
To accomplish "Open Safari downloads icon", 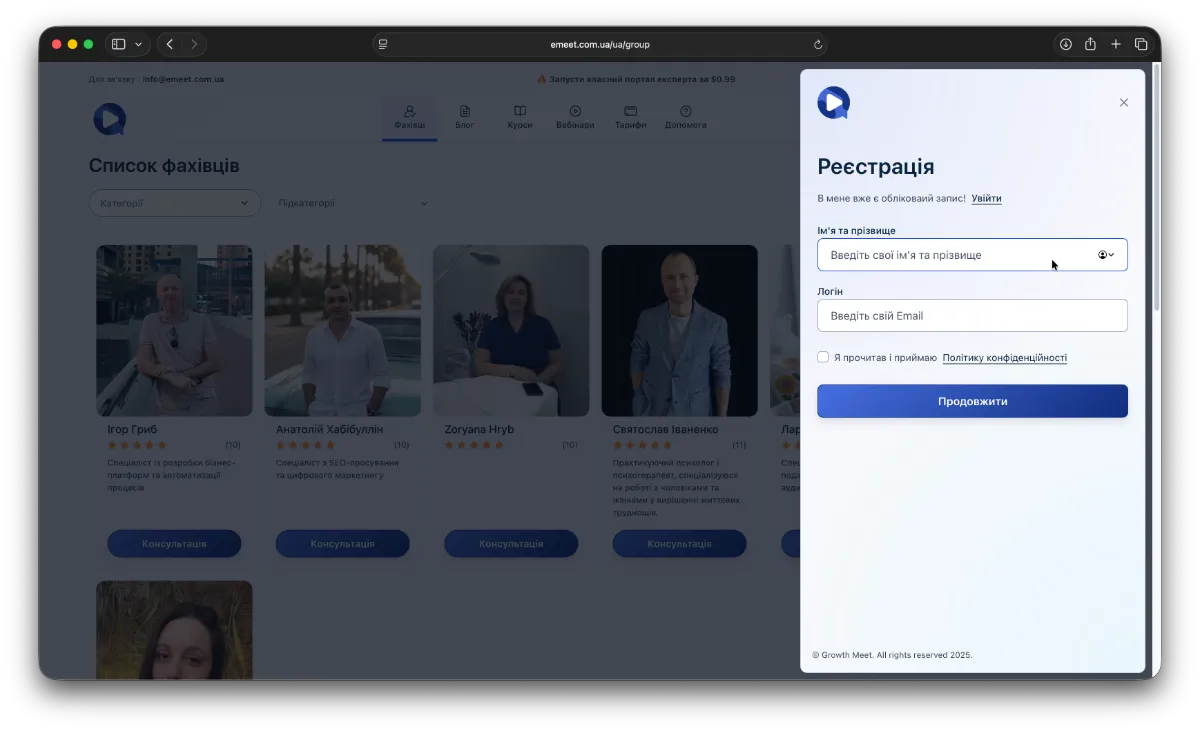I will 1065,44.
